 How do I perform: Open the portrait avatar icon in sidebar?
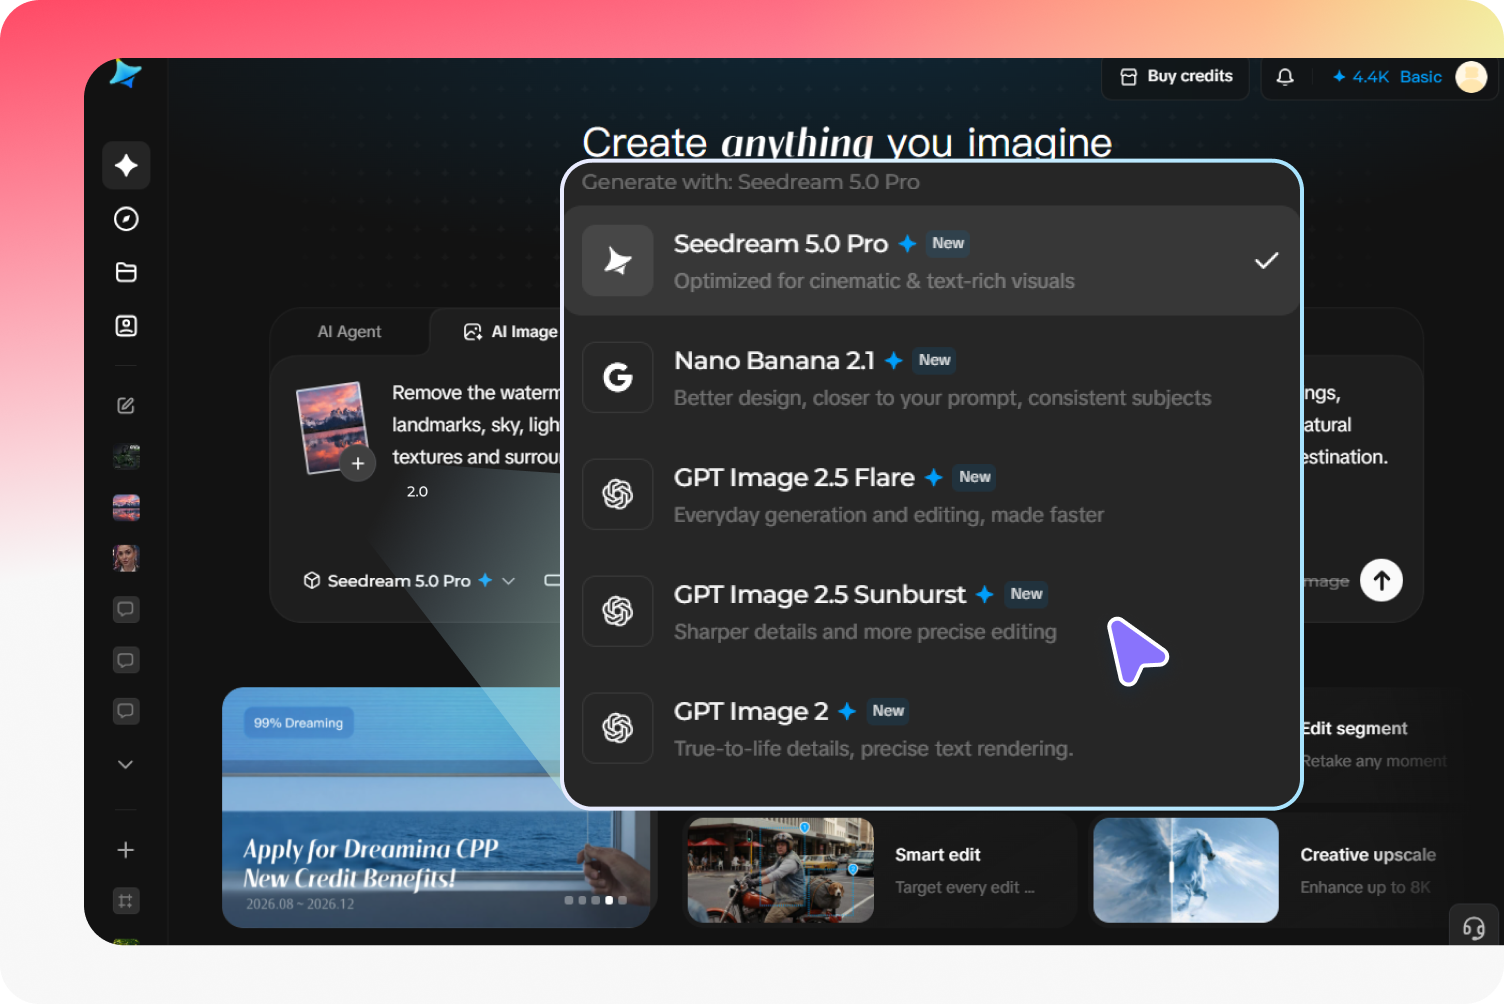tap(126, 326)
